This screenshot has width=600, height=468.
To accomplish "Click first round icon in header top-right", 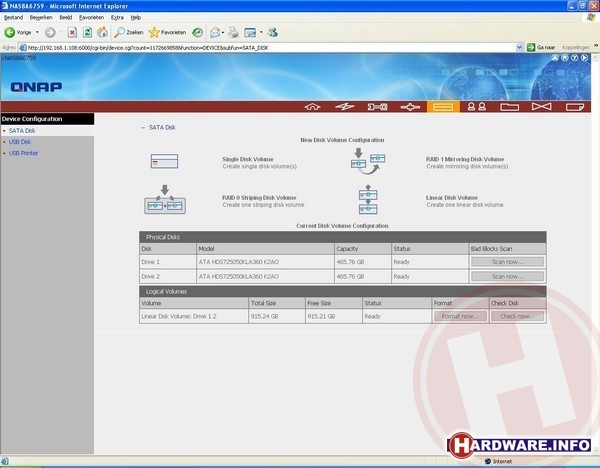I will [555, 58].
